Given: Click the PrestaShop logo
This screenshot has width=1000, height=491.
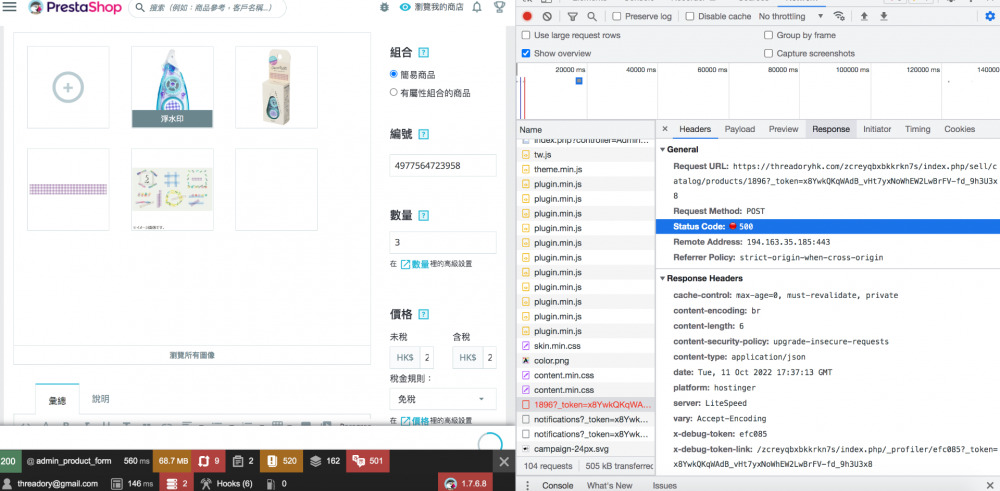Looking at the screenshot, I should (x=75, y=8).
